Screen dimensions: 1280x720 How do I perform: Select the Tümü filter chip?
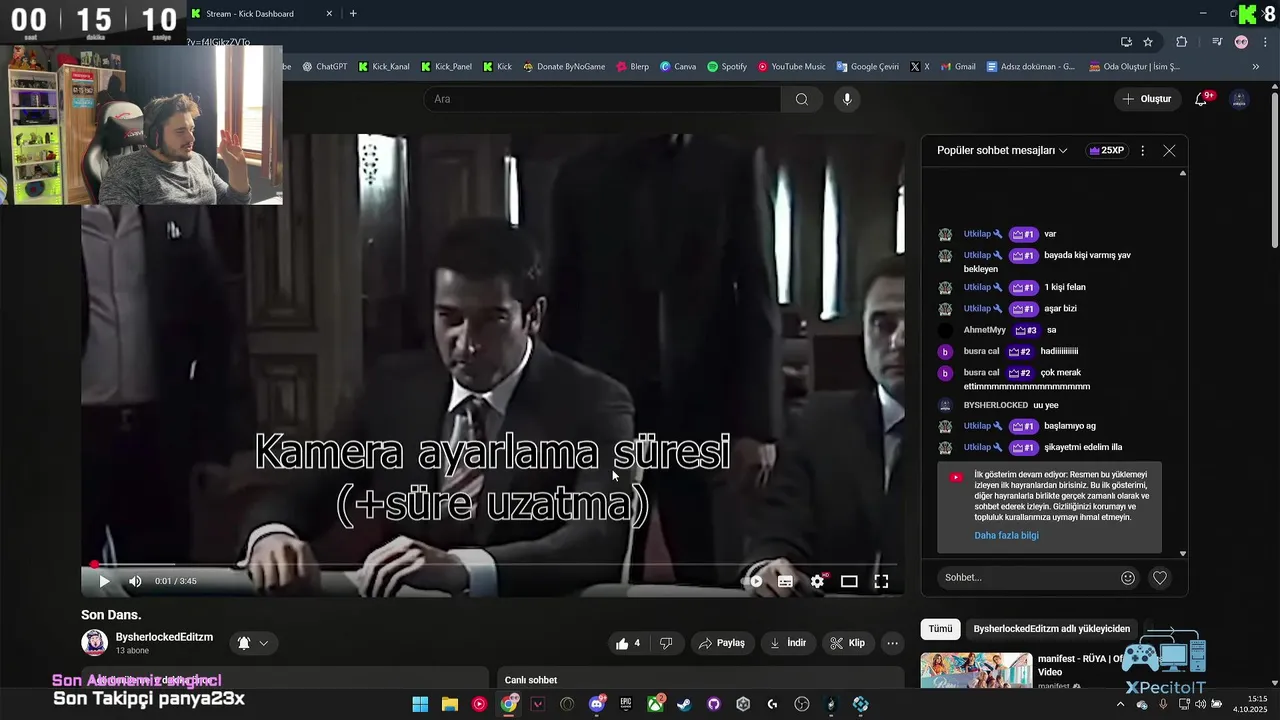coord(940,629)
